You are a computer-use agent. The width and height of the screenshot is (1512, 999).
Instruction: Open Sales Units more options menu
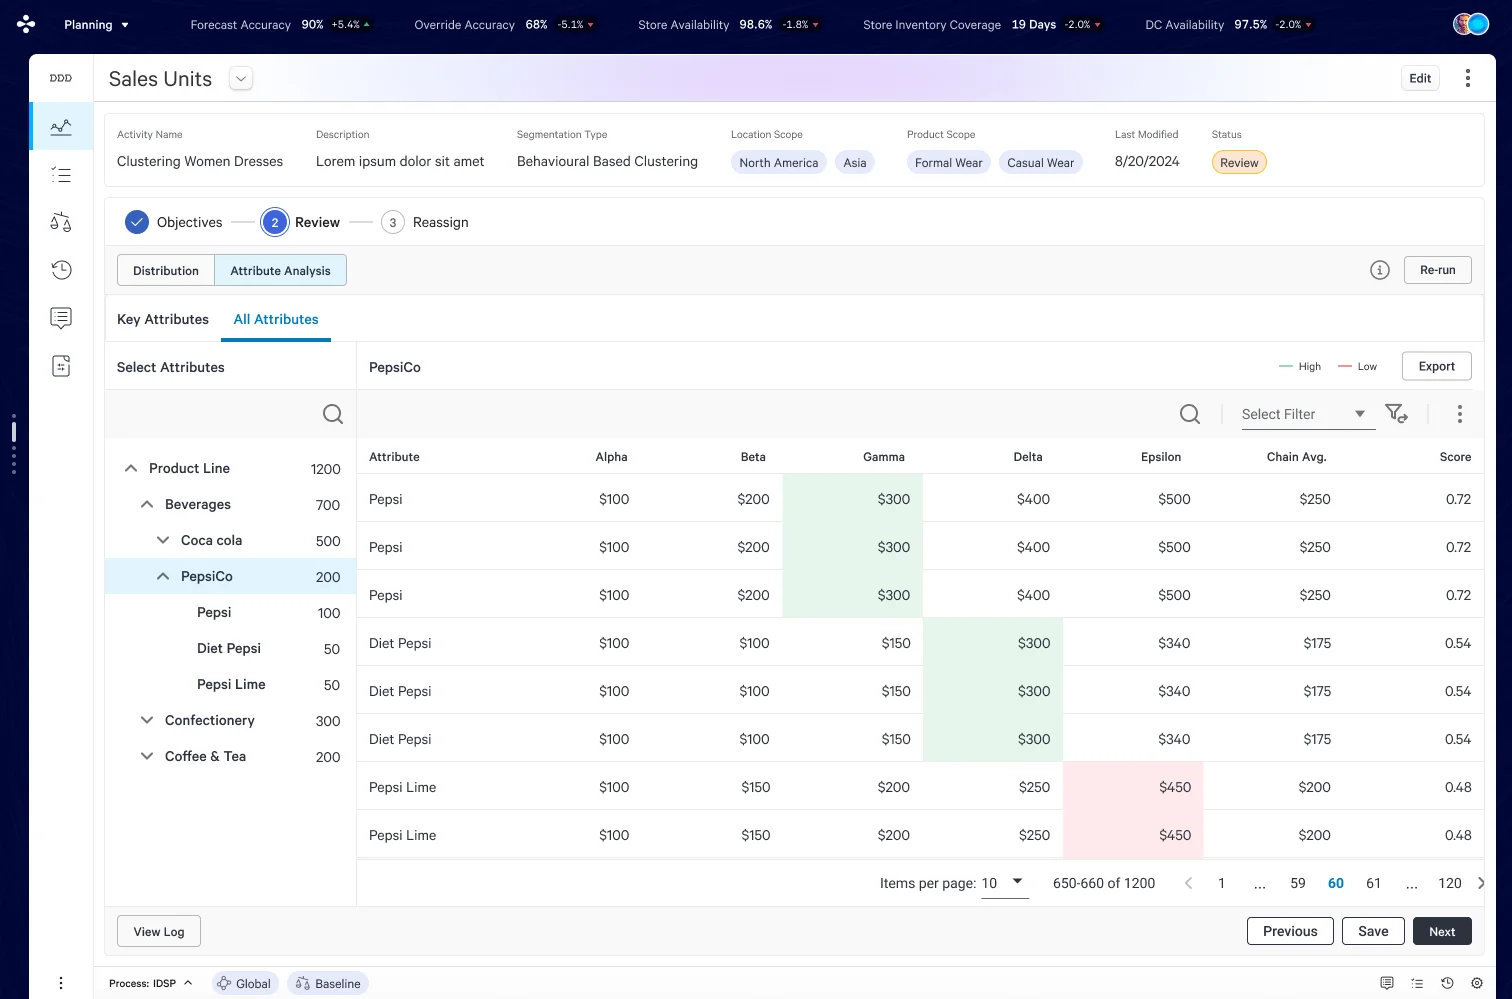click(x=1467, y=78)
